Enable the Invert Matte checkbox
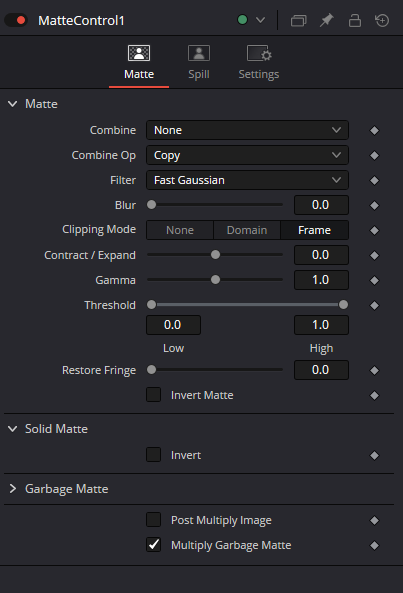The height and width of the screenshot is (593, 403). point(153,394)
